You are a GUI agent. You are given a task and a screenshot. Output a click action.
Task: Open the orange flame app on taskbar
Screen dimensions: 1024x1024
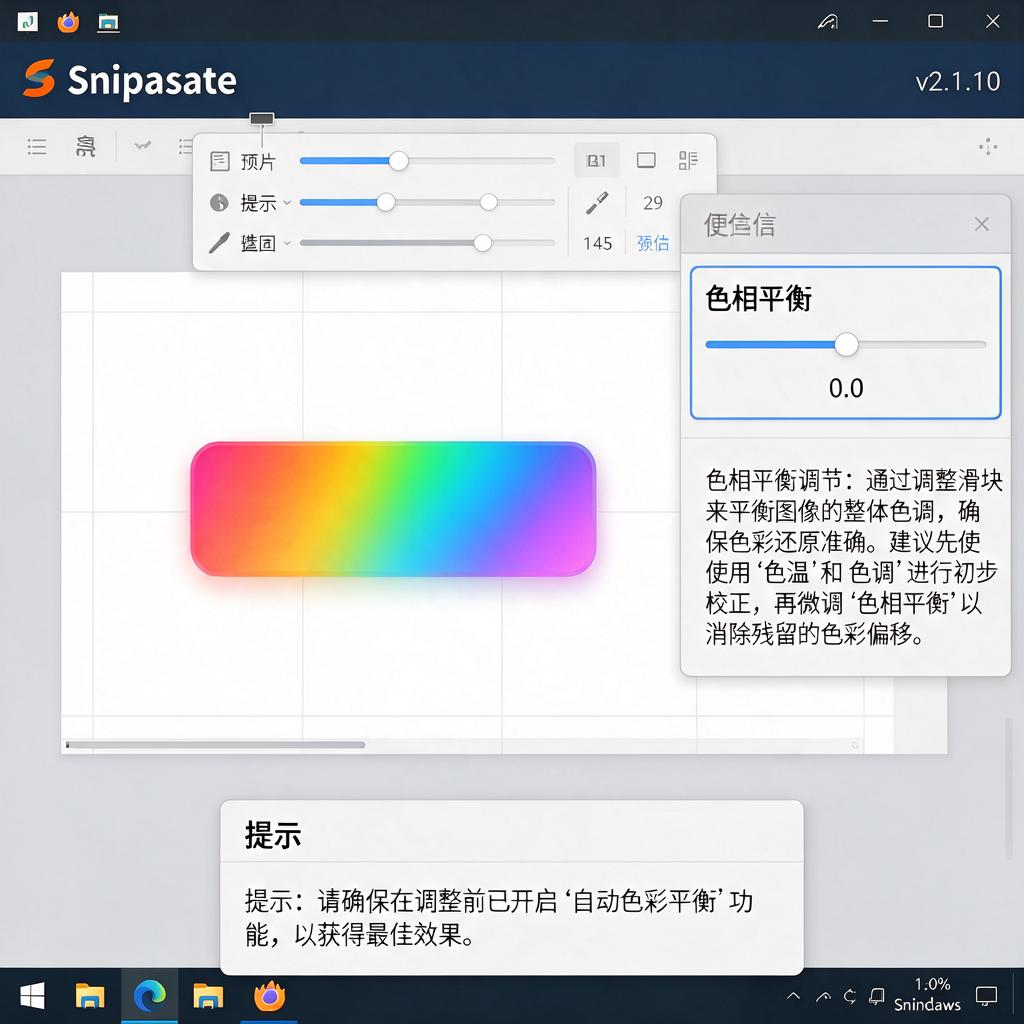[270, 996]
